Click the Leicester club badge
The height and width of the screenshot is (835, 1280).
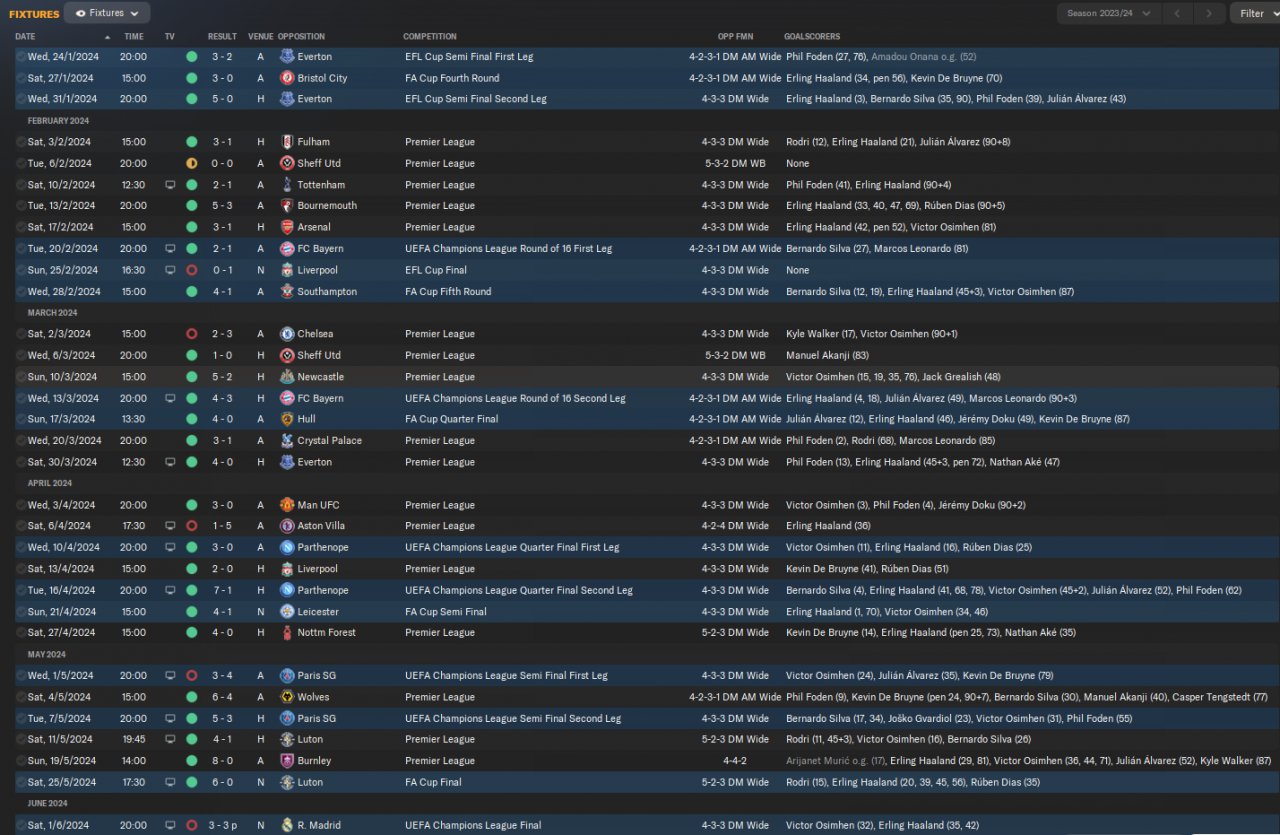point(287,612)
